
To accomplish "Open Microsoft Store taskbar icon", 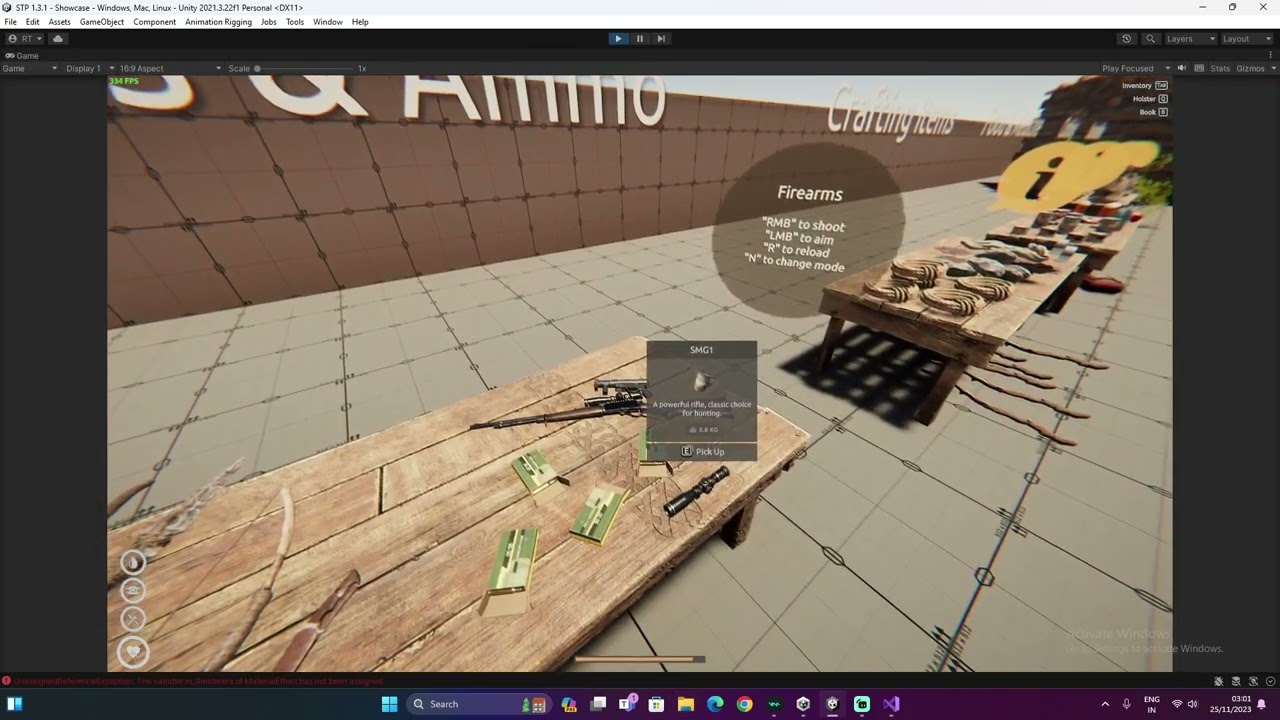I will pos(657,704).
